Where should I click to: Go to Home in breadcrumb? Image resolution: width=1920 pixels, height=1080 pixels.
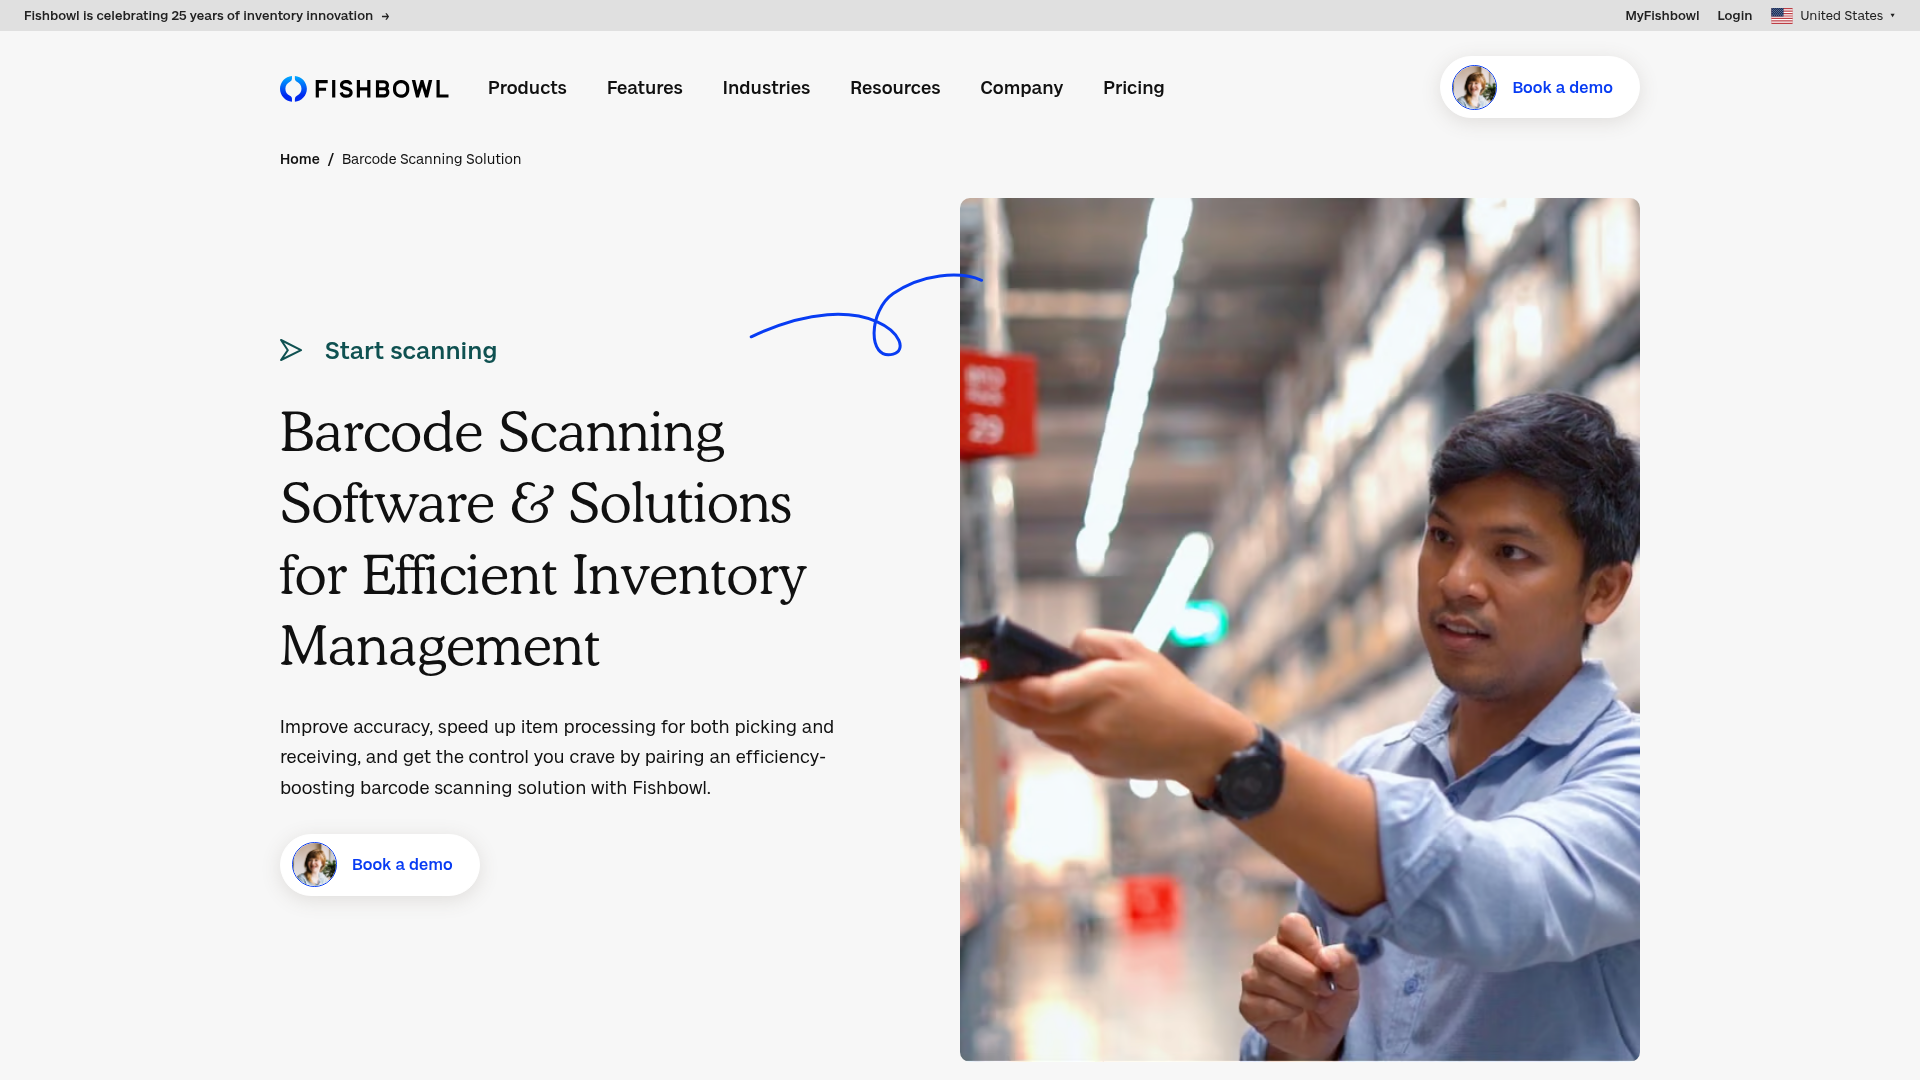300,159
